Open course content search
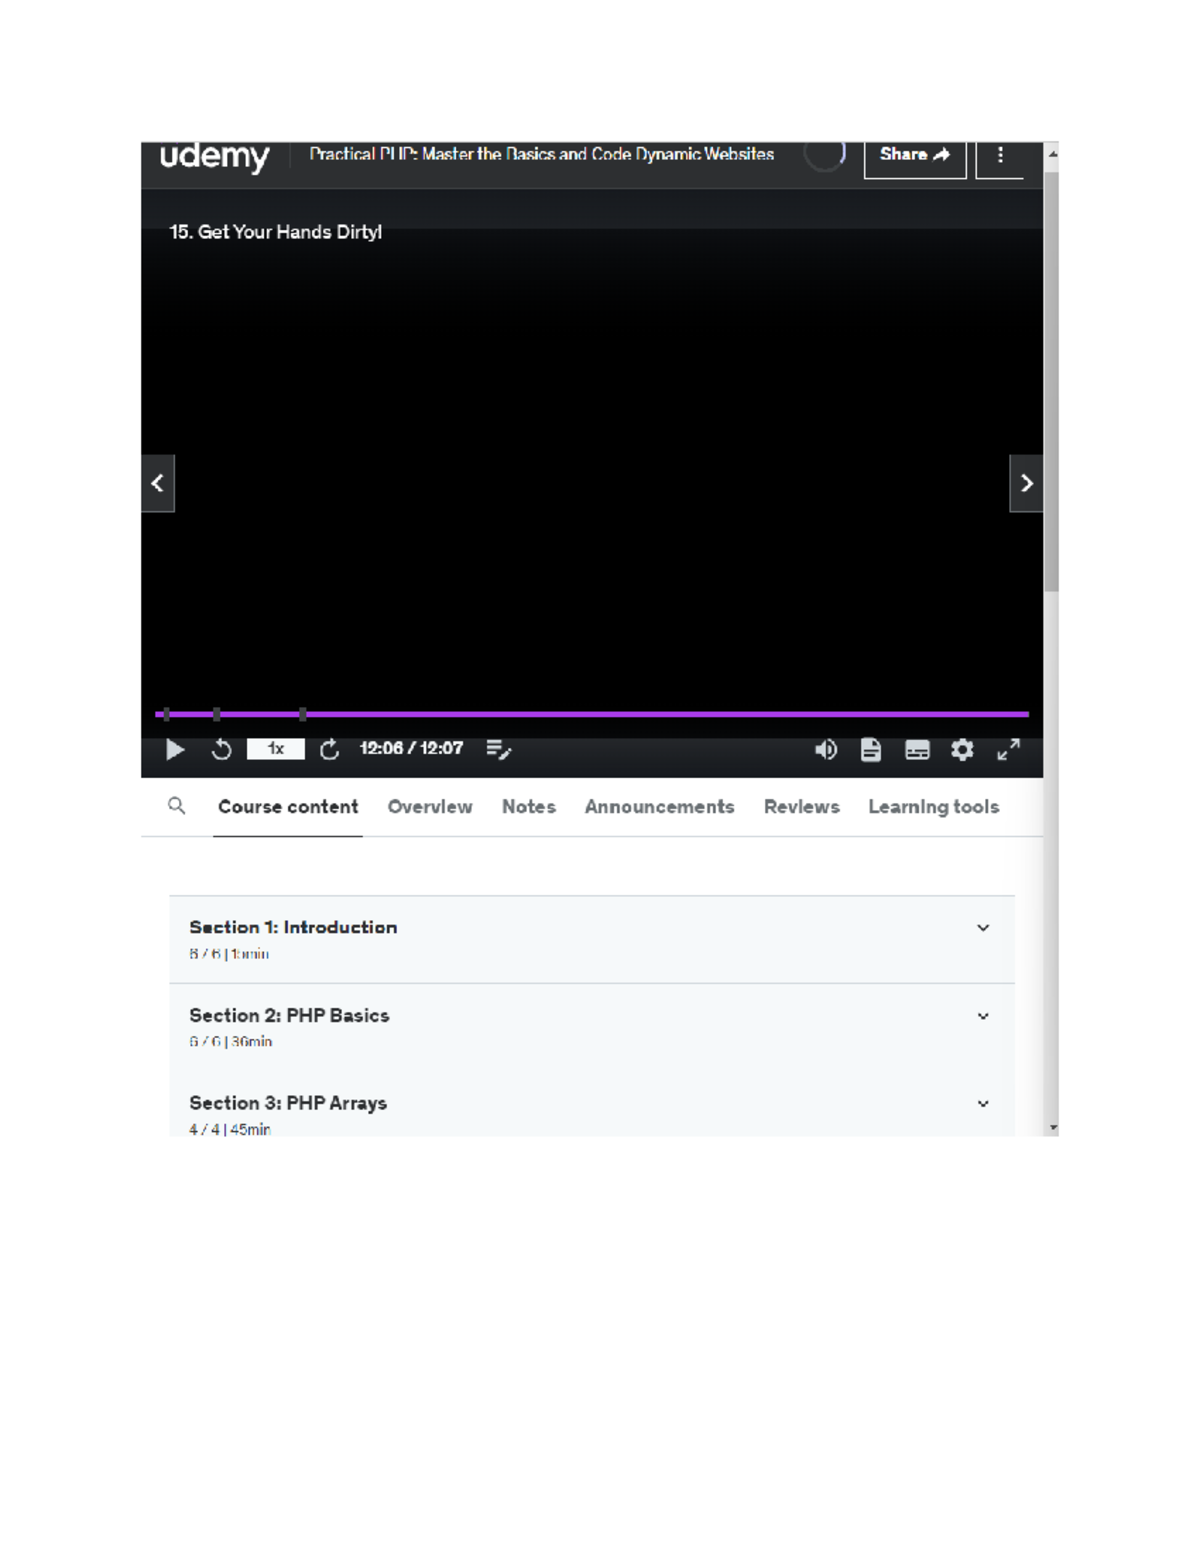Image resolution: width=1200 pixels, height=1553 pixels. (x=177, y=806)
